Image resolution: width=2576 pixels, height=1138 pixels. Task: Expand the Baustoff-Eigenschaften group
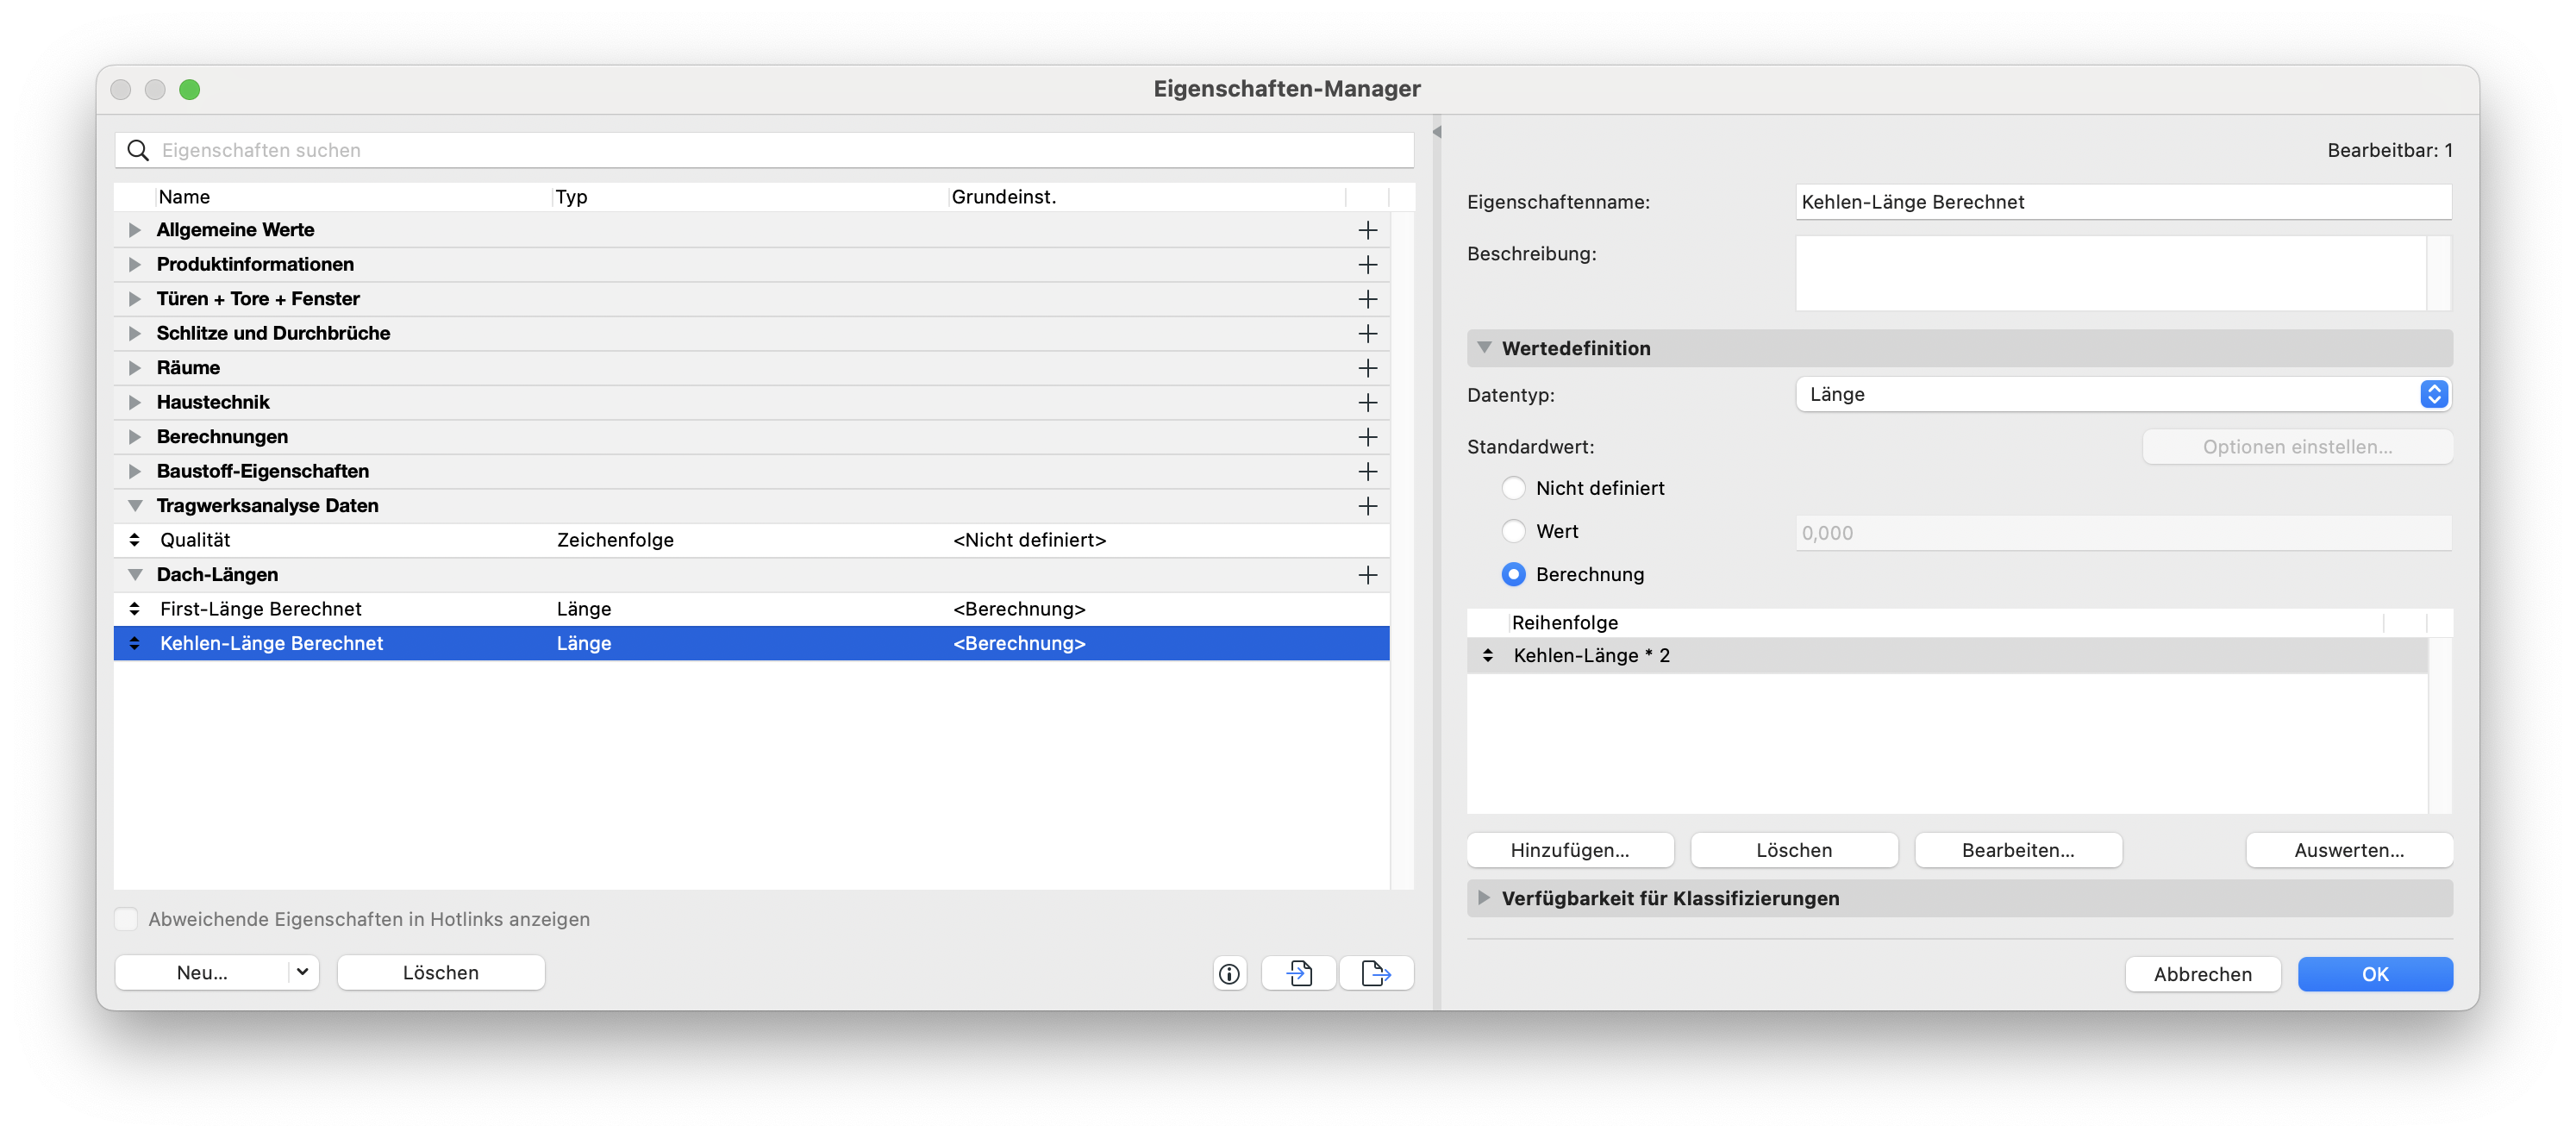[x=134, y=471]
